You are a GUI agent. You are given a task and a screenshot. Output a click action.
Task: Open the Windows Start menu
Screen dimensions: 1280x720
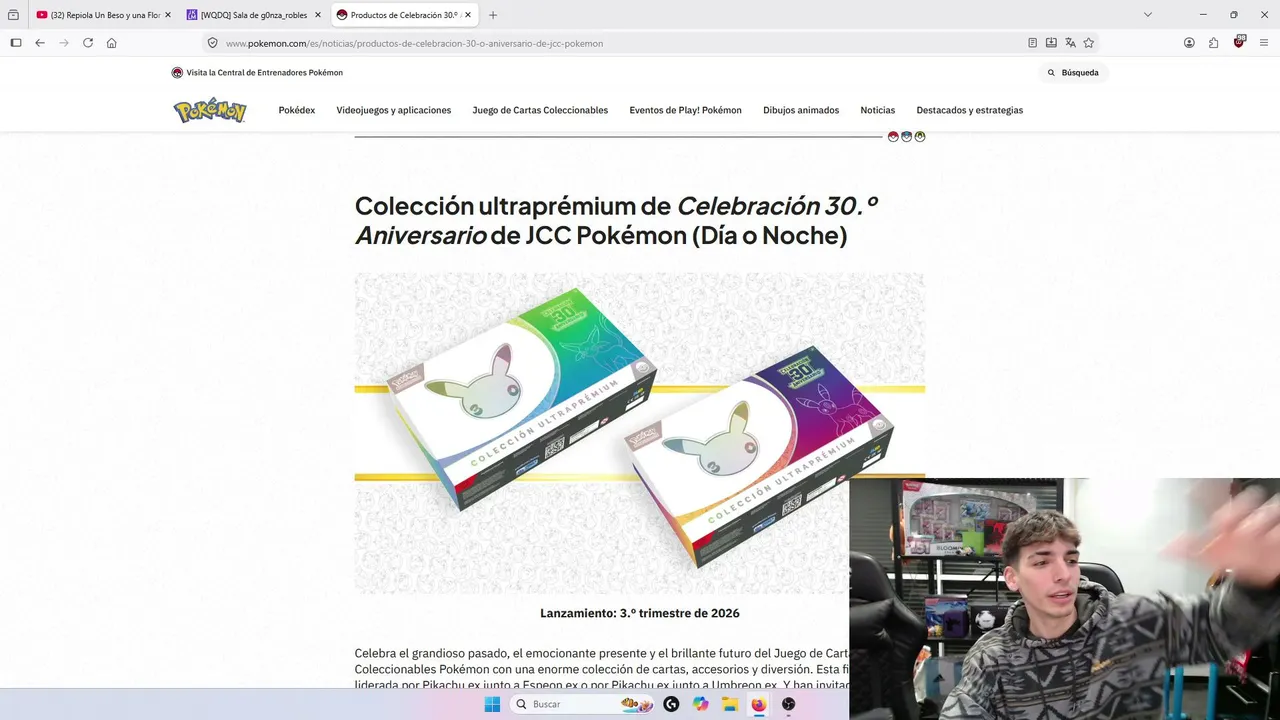[x=492, y=704]
